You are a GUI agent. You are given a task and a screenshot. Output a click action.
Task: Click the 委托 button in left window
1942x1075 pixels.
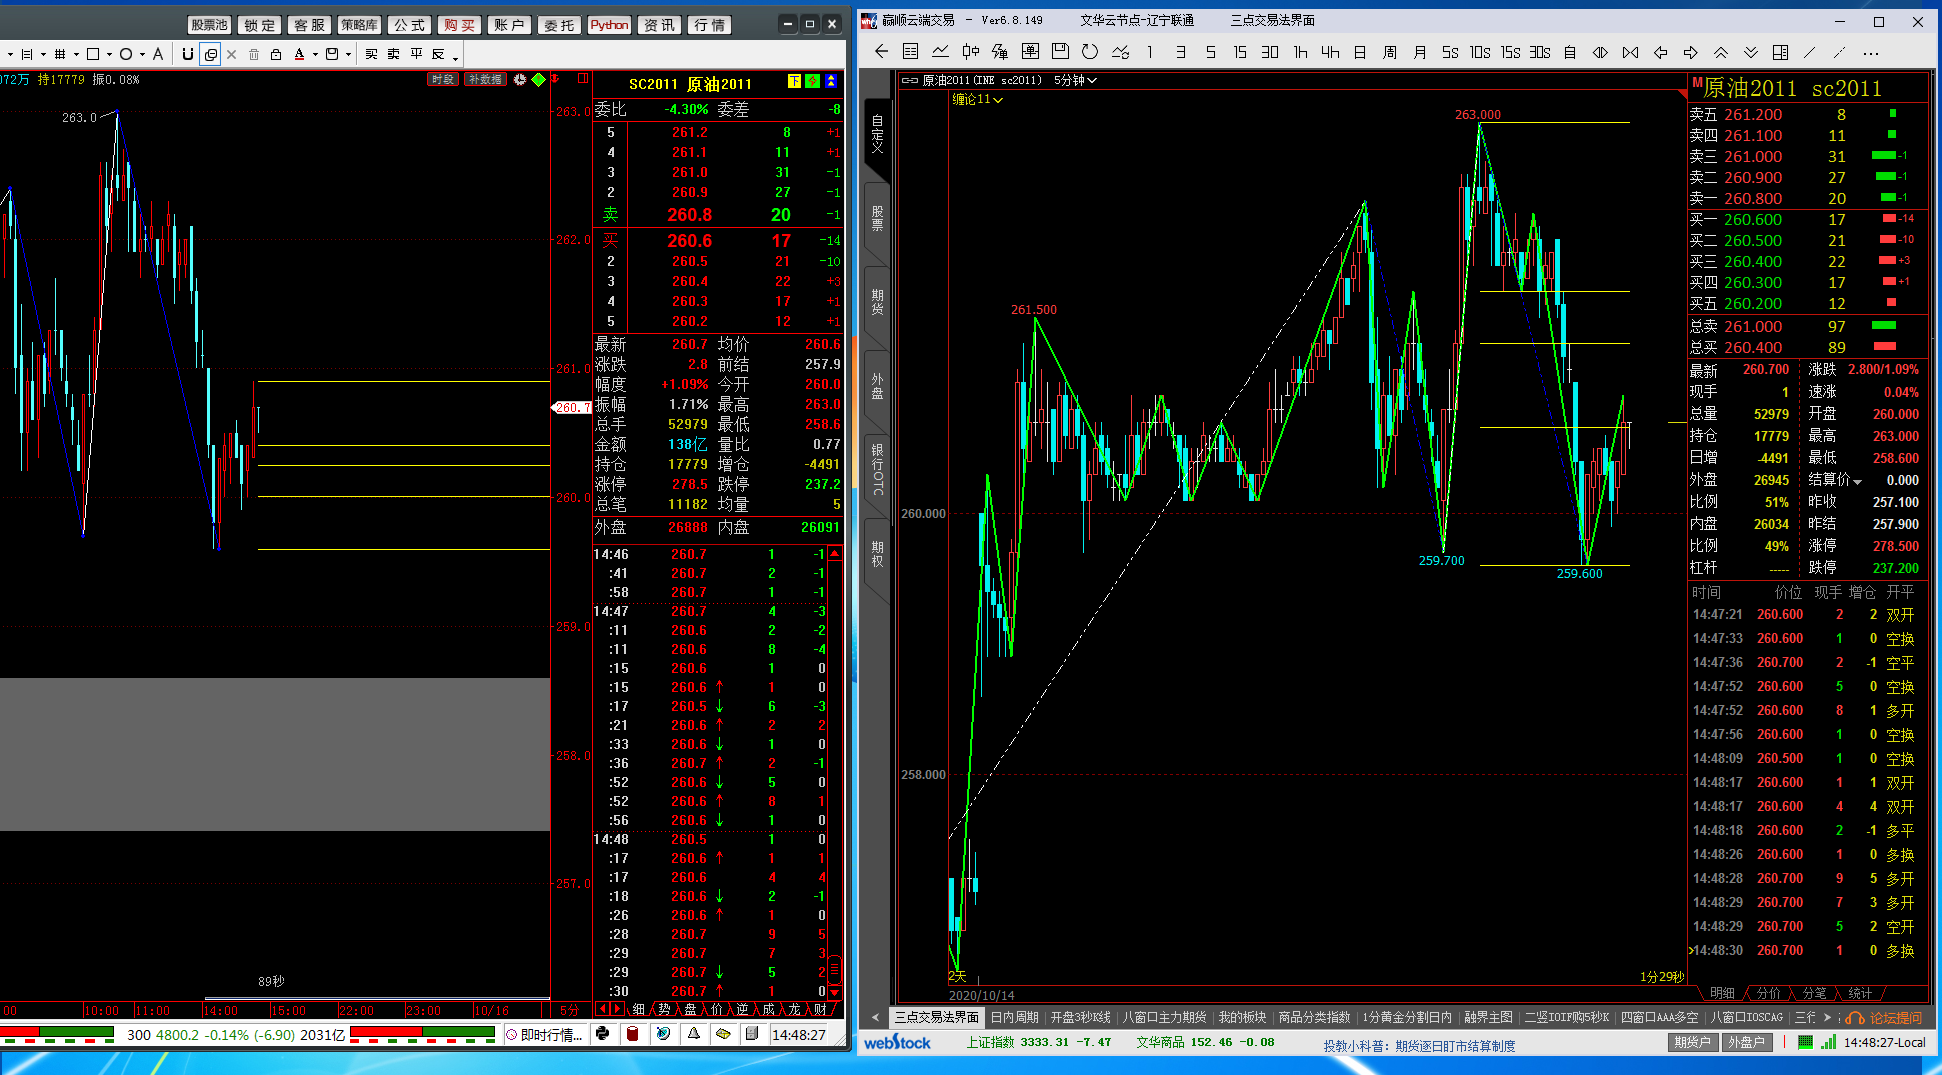(559, 25)
